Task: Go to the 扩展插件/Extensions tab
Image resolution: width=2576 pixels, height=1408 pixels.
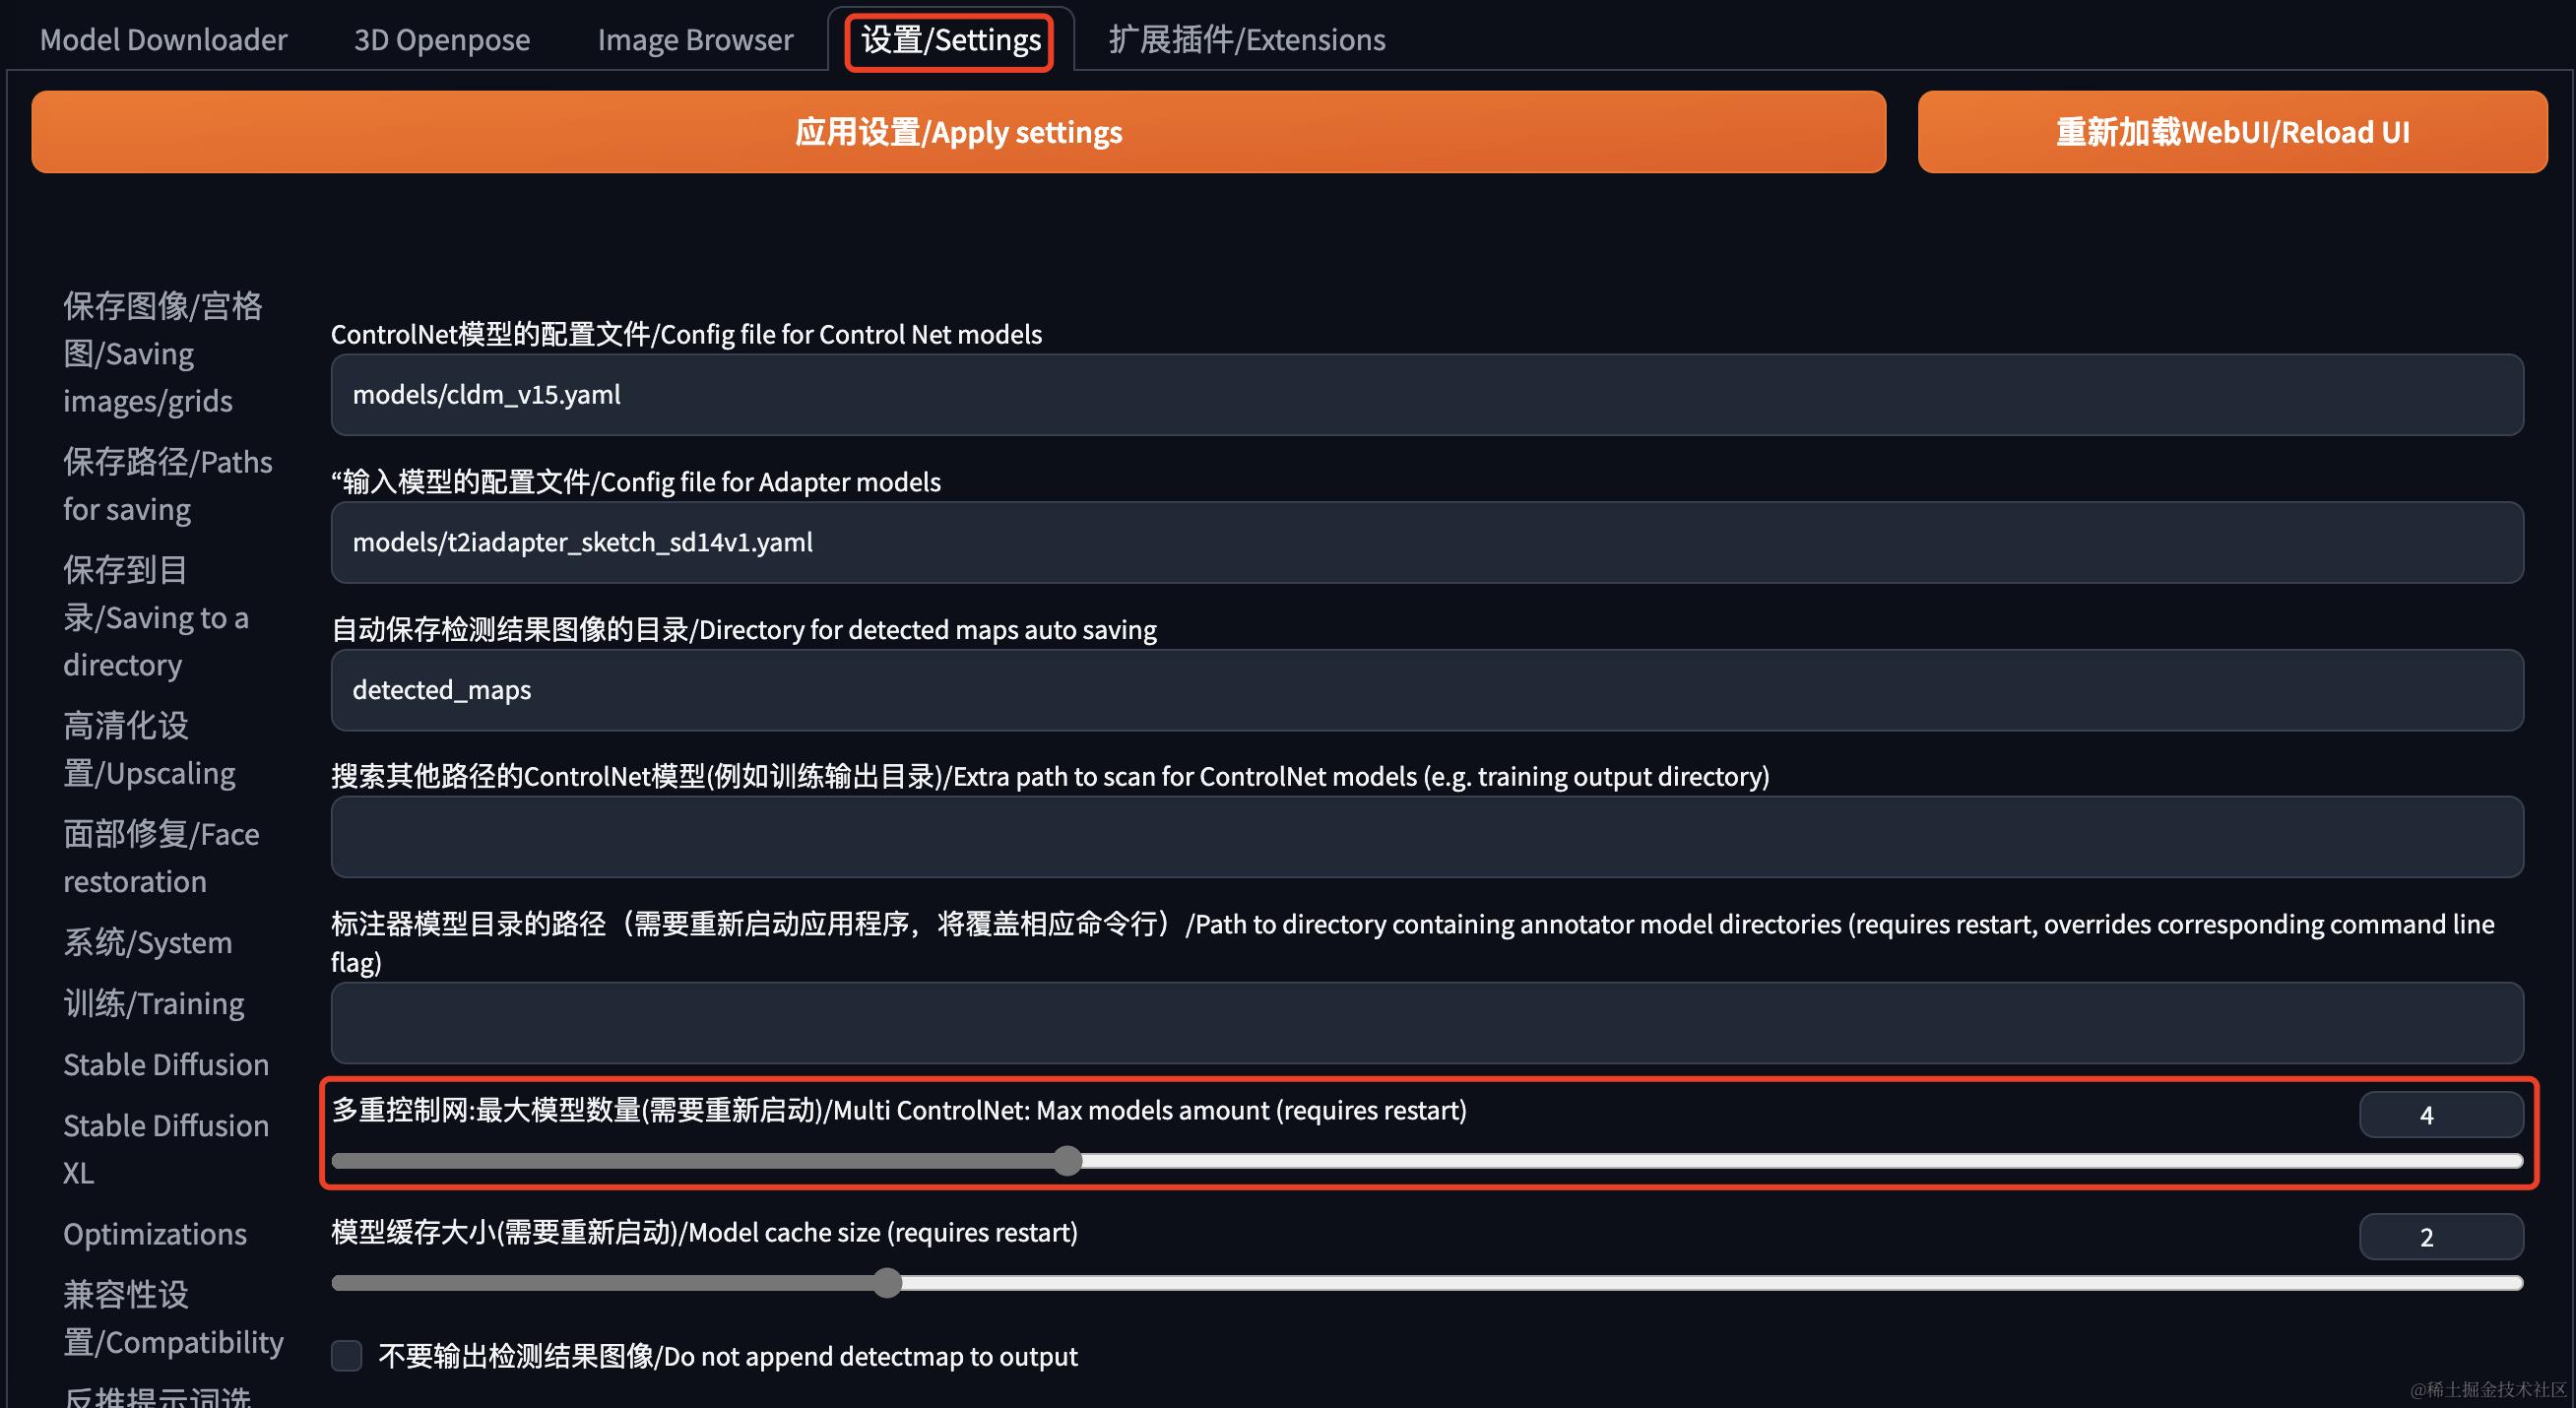Action: pyautogui.click(x=1246, y=40)
